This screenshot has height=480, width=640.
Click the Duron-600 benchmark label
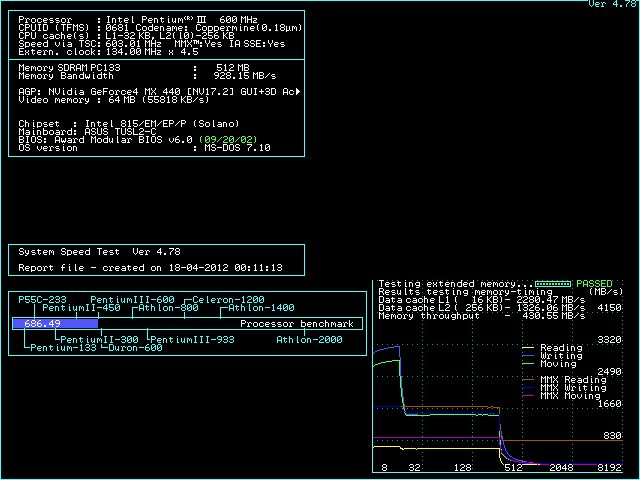(x=135, y=348)
